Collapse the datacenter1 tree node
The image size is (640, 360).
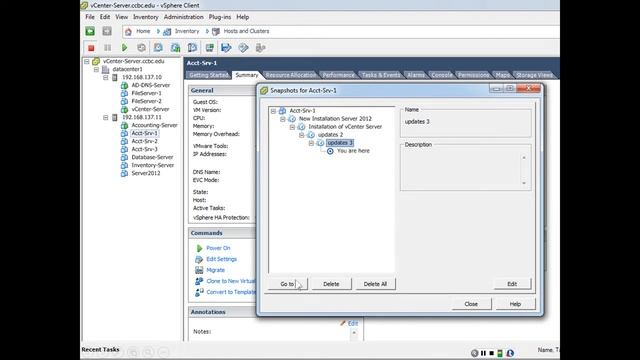point(96,69)
